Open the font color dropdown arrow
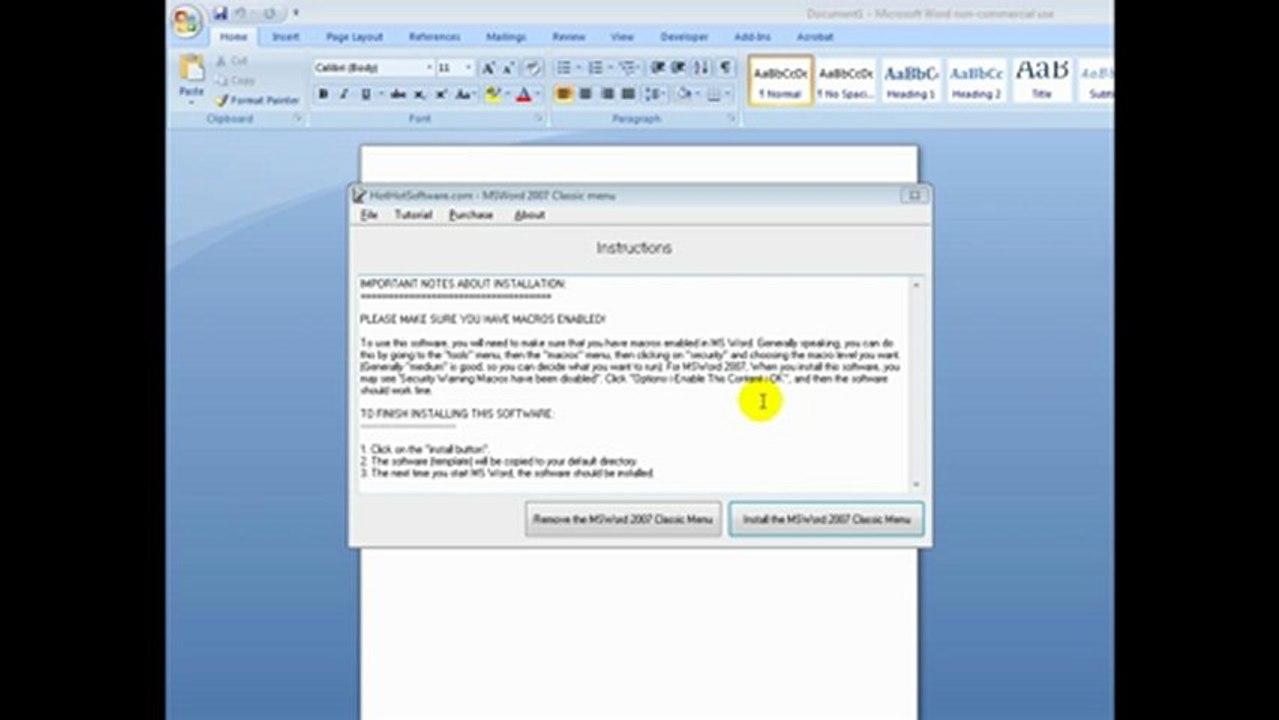1279x720 pixels. point(537,94)
